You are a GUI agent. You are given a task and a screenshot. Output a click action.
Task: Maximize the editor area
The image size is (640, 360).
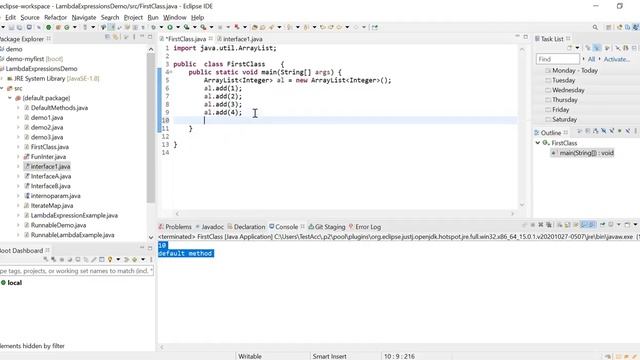coord(526,37)
